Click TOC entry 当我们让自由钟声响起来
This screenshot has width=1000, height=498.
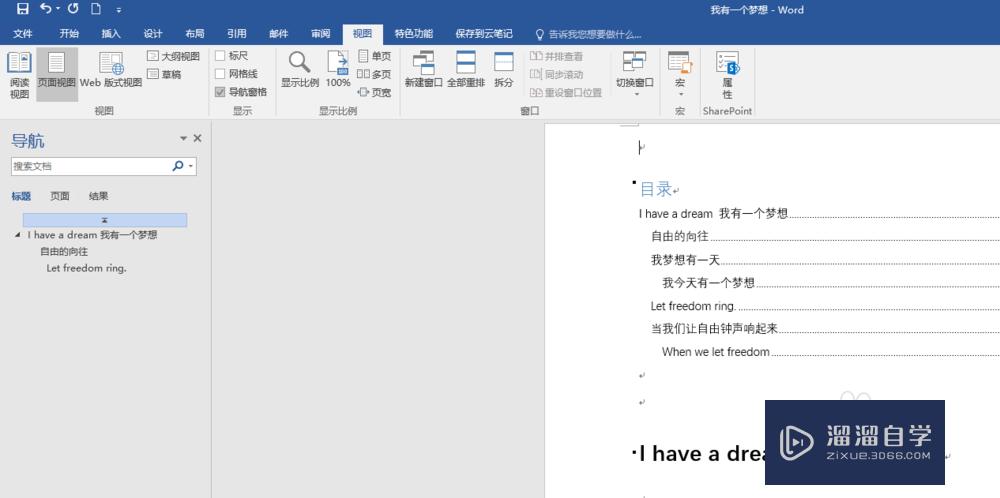[714, 329]
